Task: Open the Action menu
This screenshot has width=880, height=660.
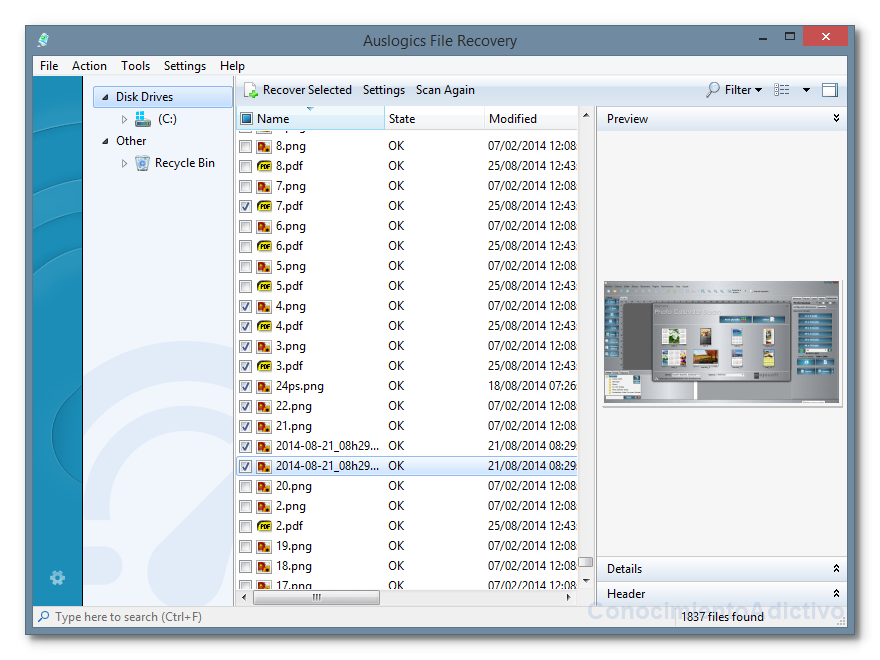Action: (89, 66)
